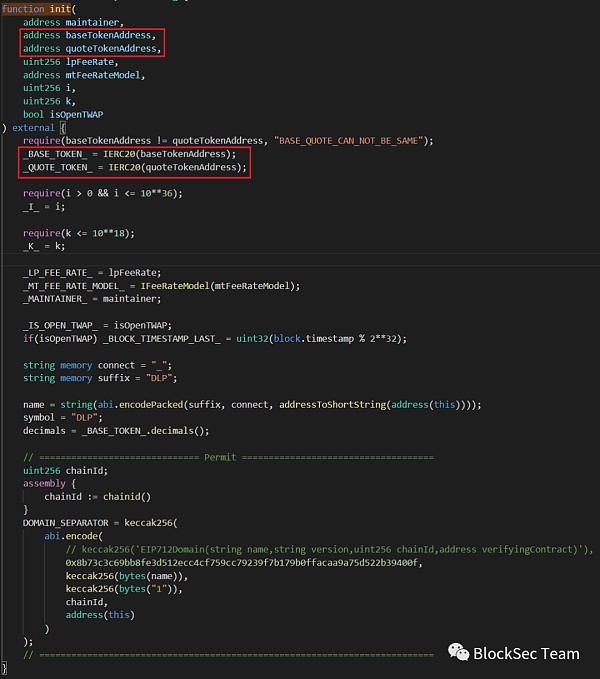
Task: Click the require(k <= 10**18) line
Action: pos(78,232)
